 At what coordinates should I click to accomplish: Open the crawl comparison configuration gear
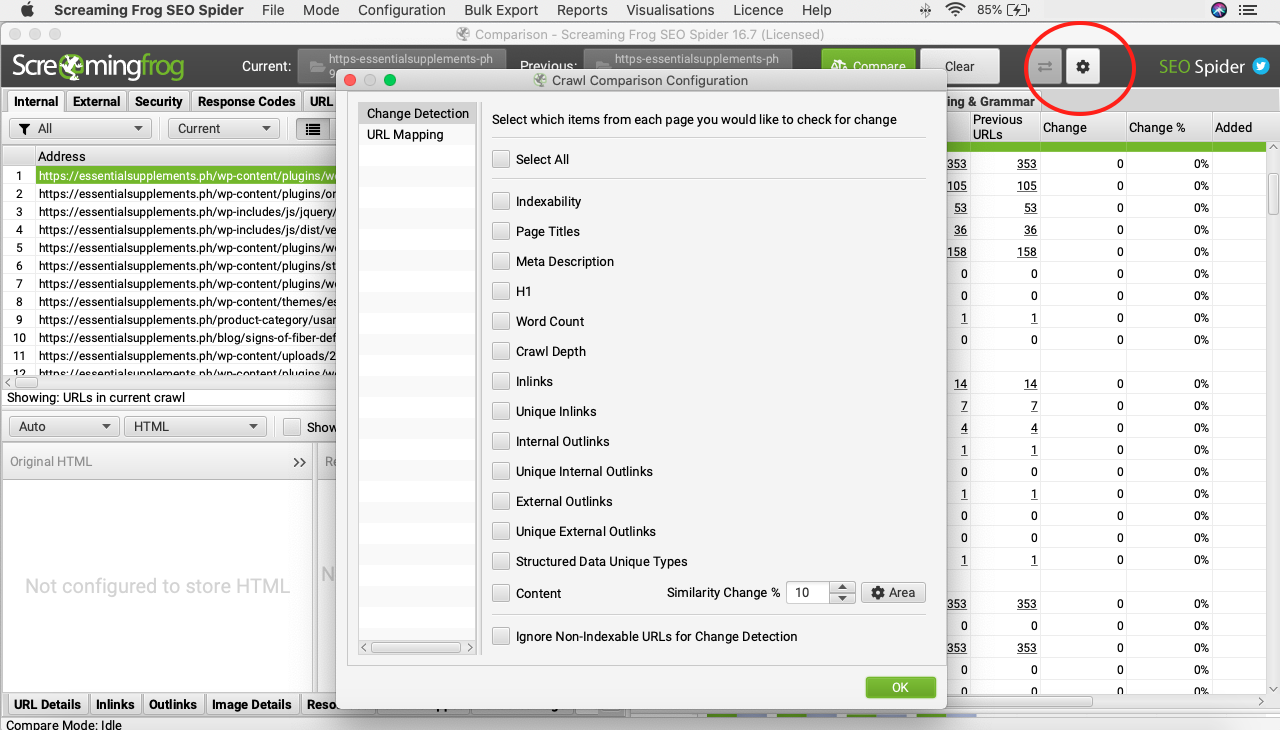[1082, 67]
